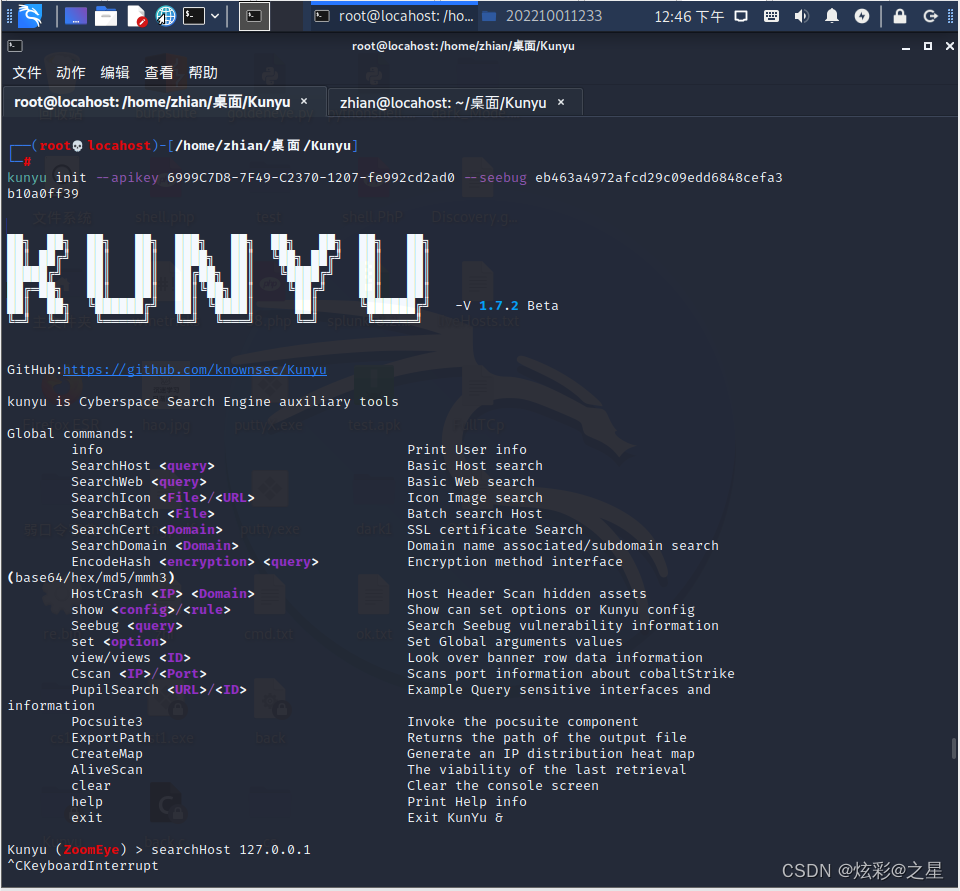The image size is (960, 891).
Task: Click the show desktop icon in panel
Action: 76,16
